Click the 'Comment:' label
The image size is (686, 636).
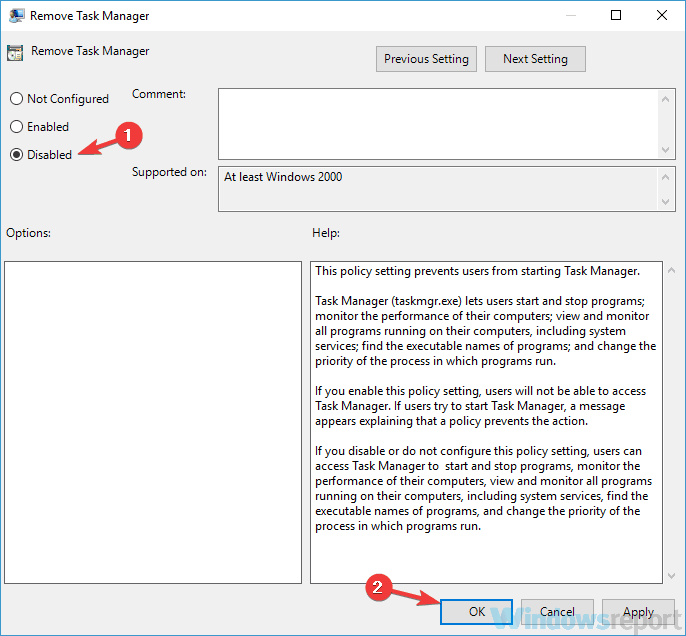pos(159,94)
